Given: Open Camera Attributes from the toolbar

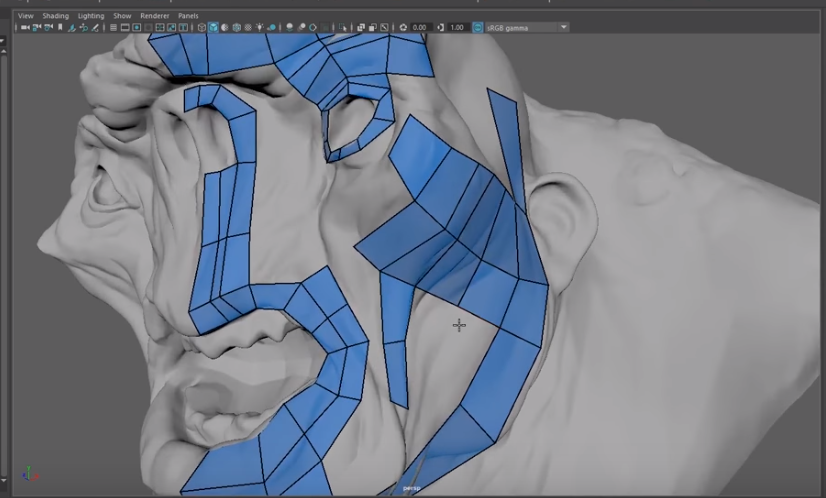Looking at the screenshot, I should click(48, 27).
